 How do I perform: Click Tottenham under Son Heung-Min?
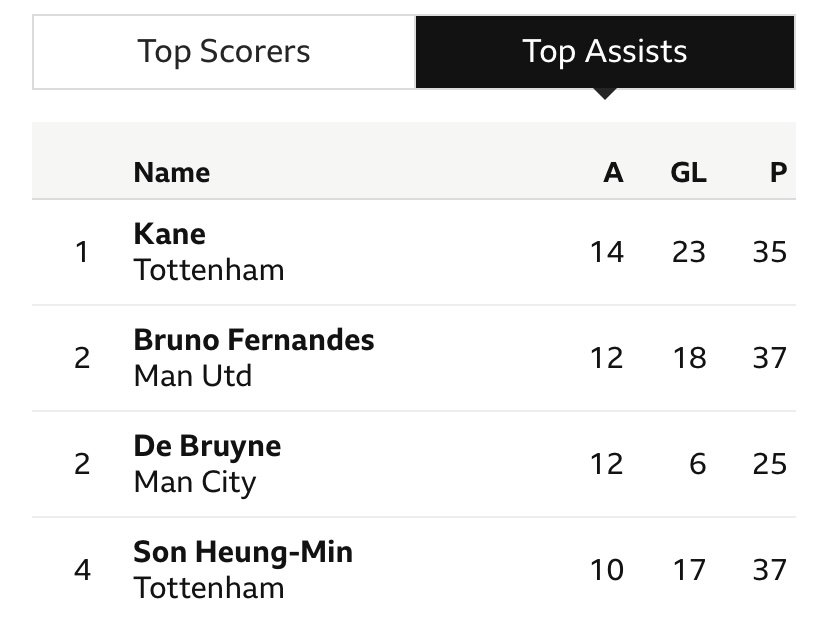tap(208, 588)
